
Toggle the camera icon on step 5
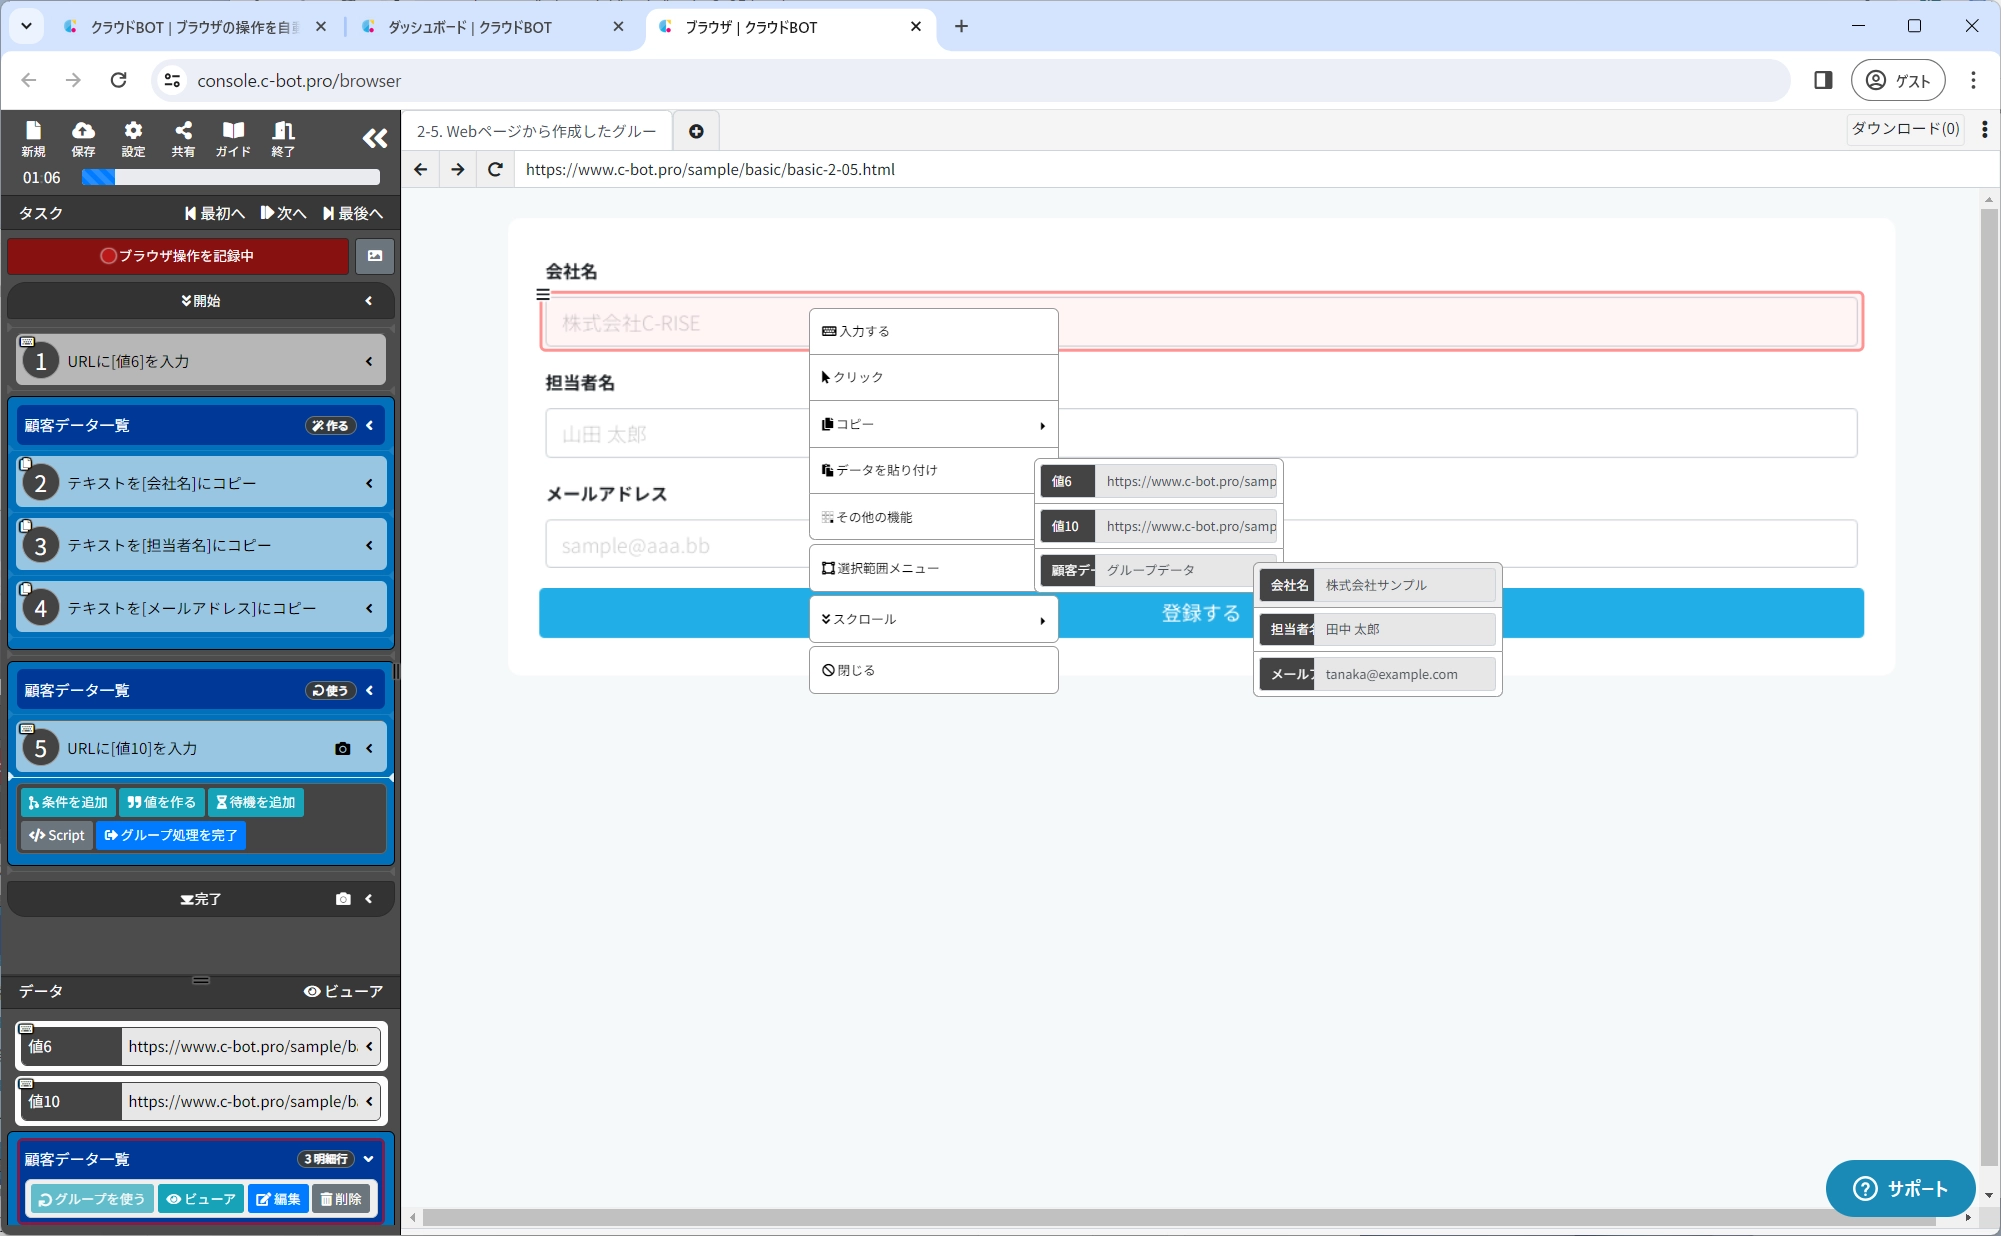click(343, 749)
